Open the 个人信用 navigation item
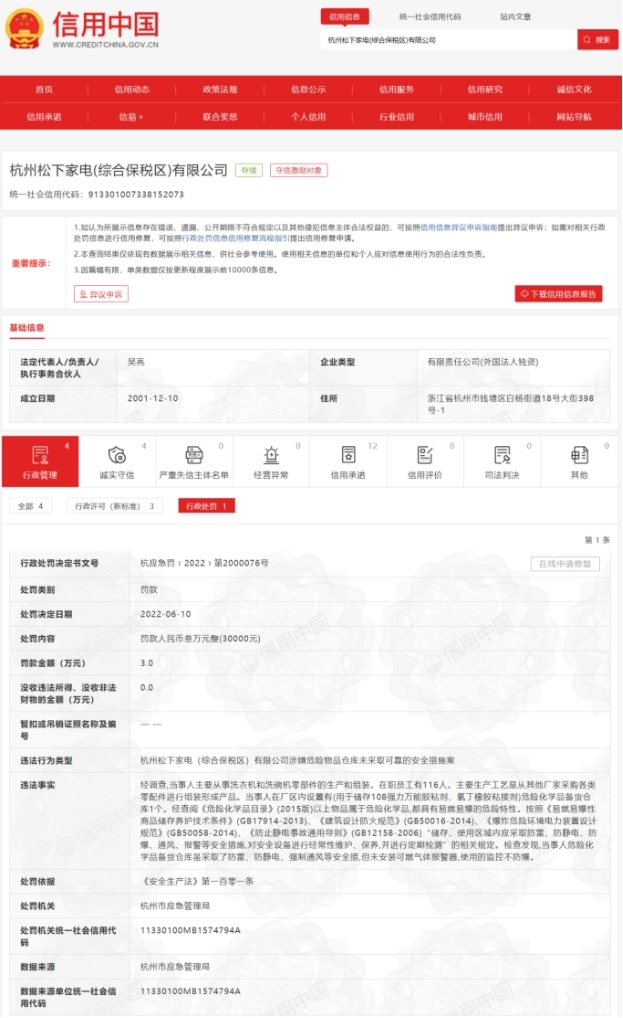The height and width of the screenshot is (1018, 623). pos(308,117)
